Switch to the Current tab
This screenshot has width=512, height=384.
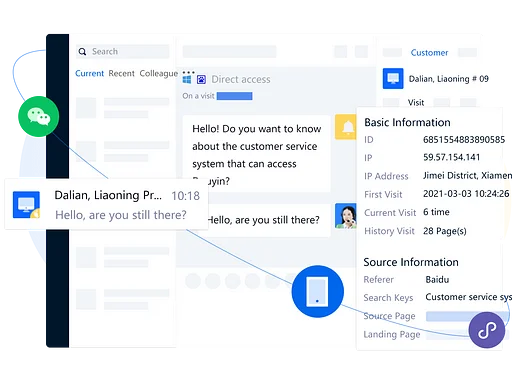89,73
